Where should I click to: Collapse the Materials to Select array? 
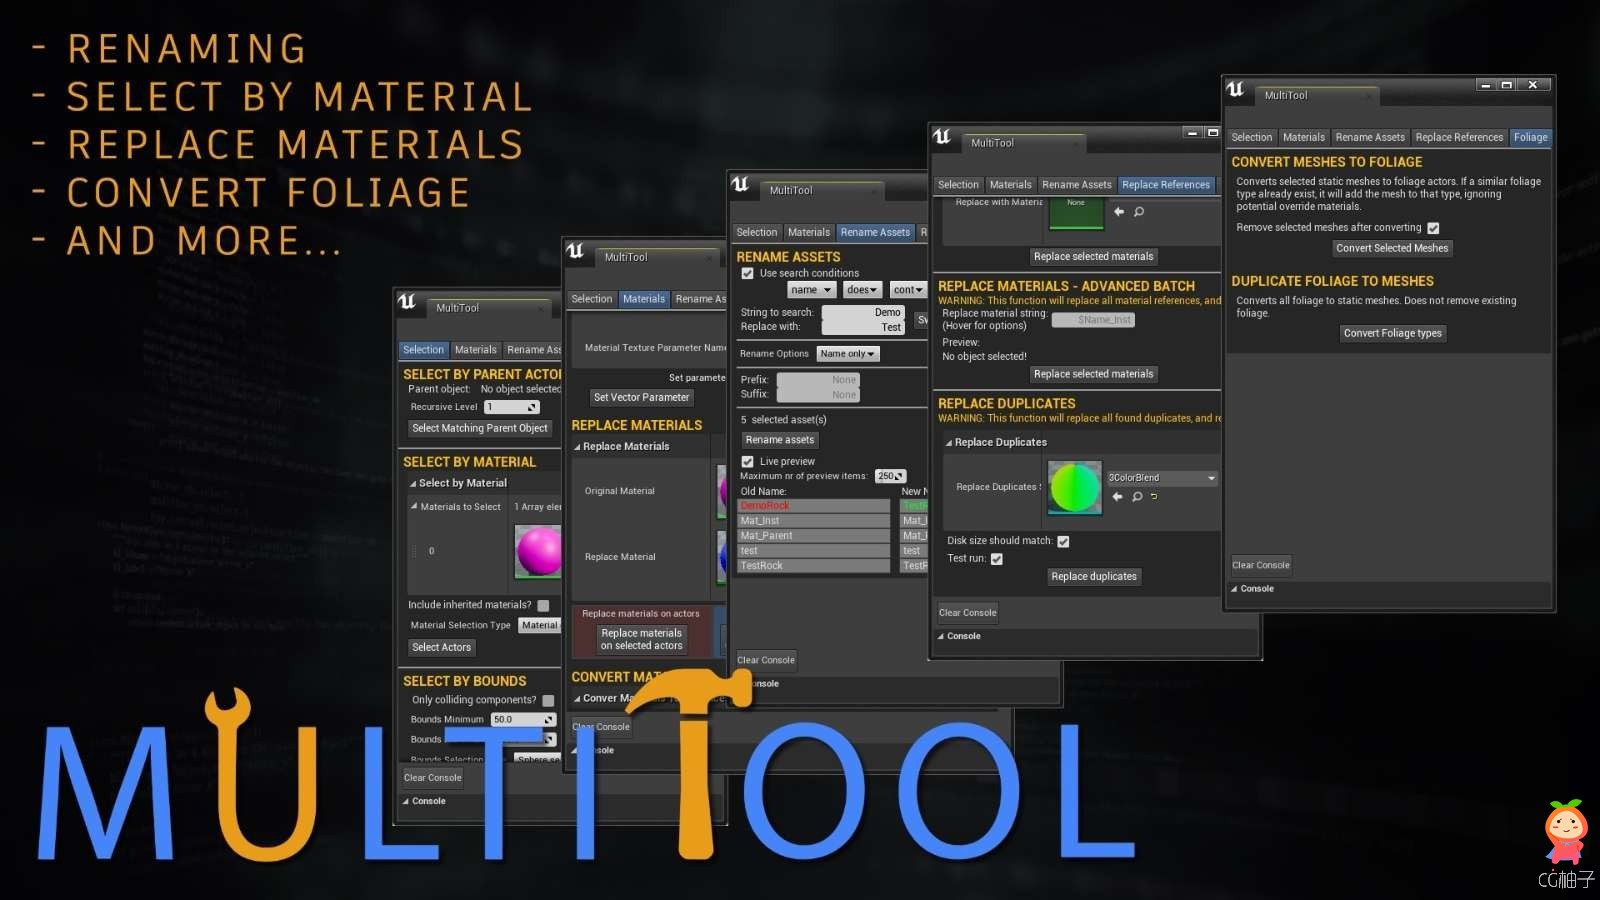[414, 506]
